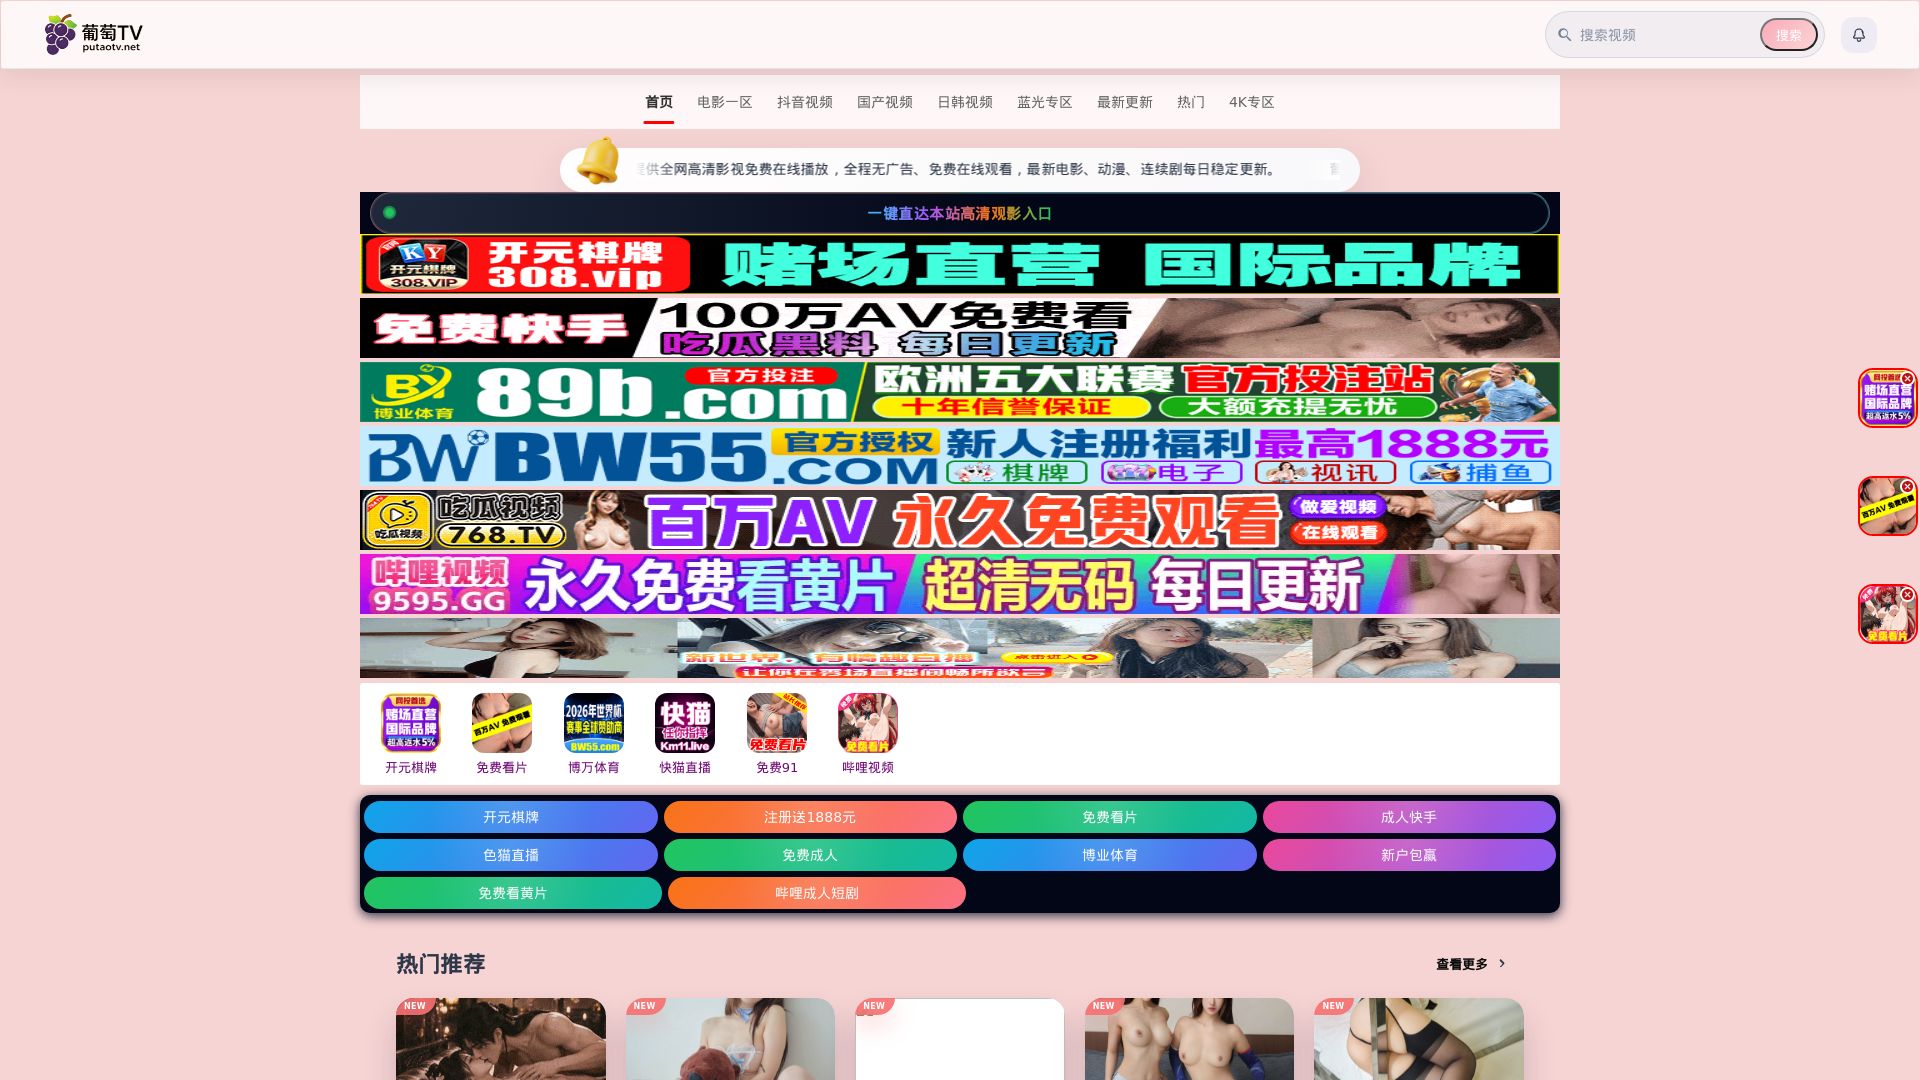Open the 768.TV banner ad
Viewport: 1920px width, 1080px height.
click(x=960, y=520)
